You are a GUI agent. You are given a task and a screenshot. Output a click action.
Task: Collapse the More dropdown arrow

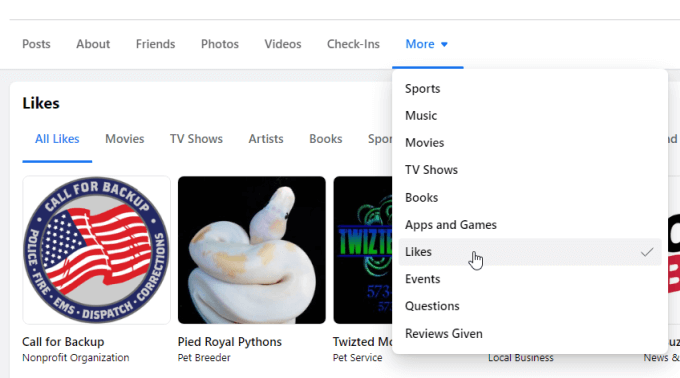coord(444,44)
